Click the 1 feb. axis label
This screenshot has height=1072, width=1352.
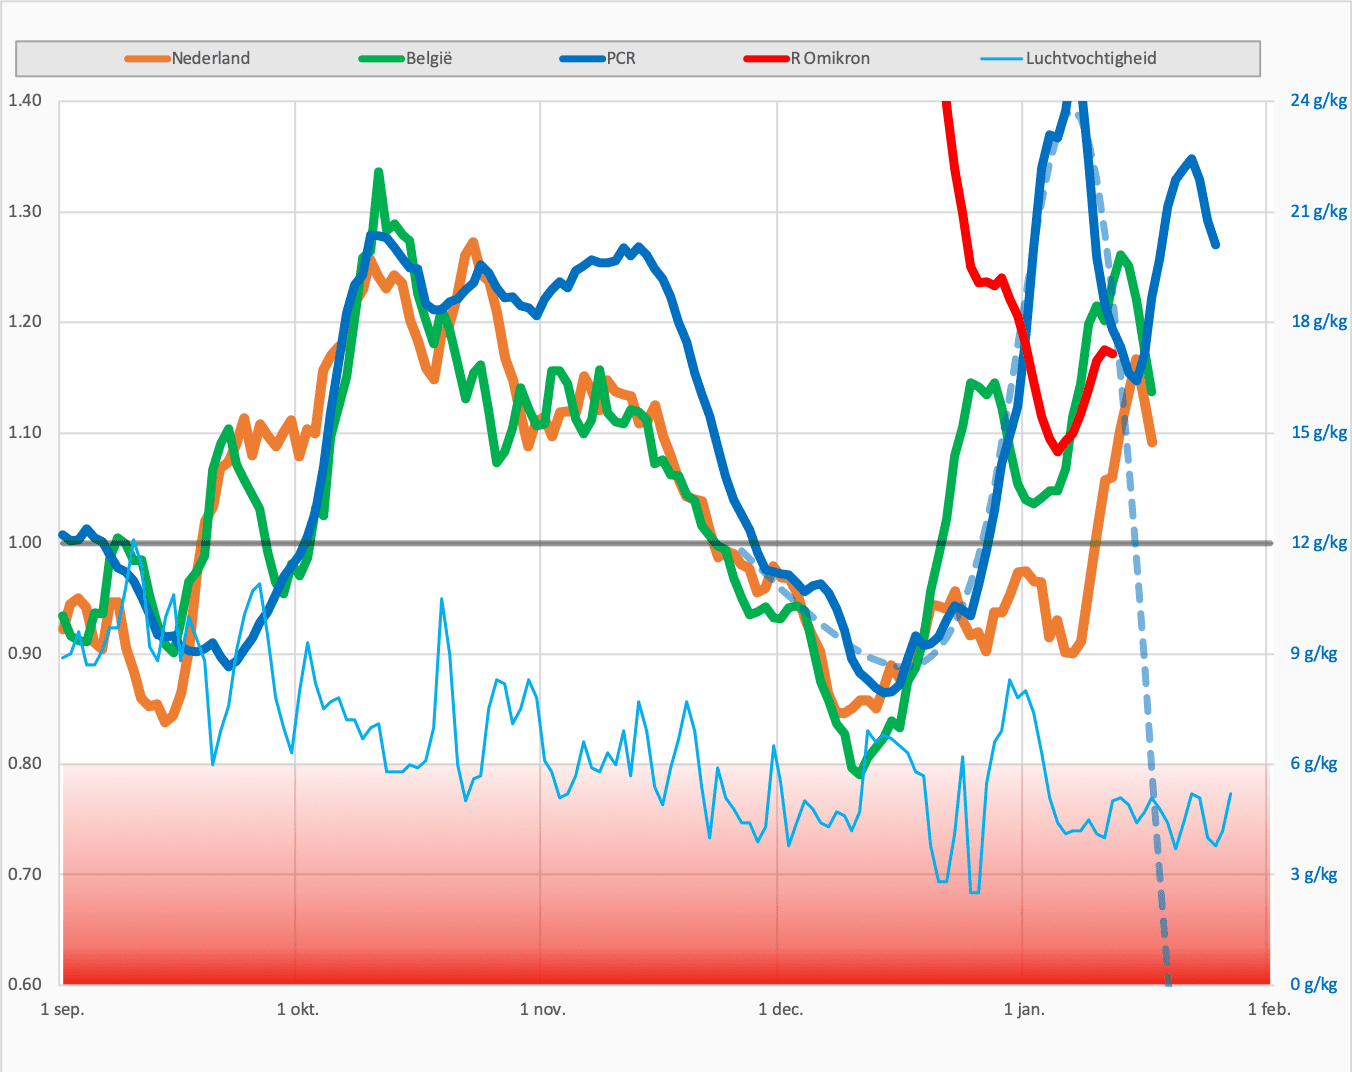[x=1269, y=1009]
